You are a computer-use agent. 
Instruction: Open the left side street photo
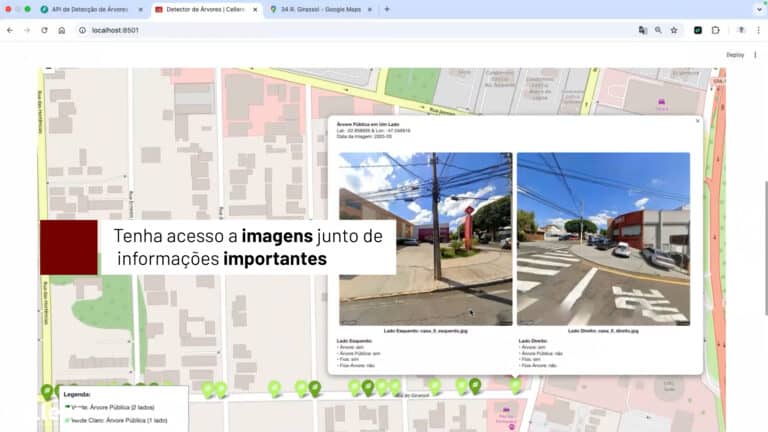(x=426, y=238)
